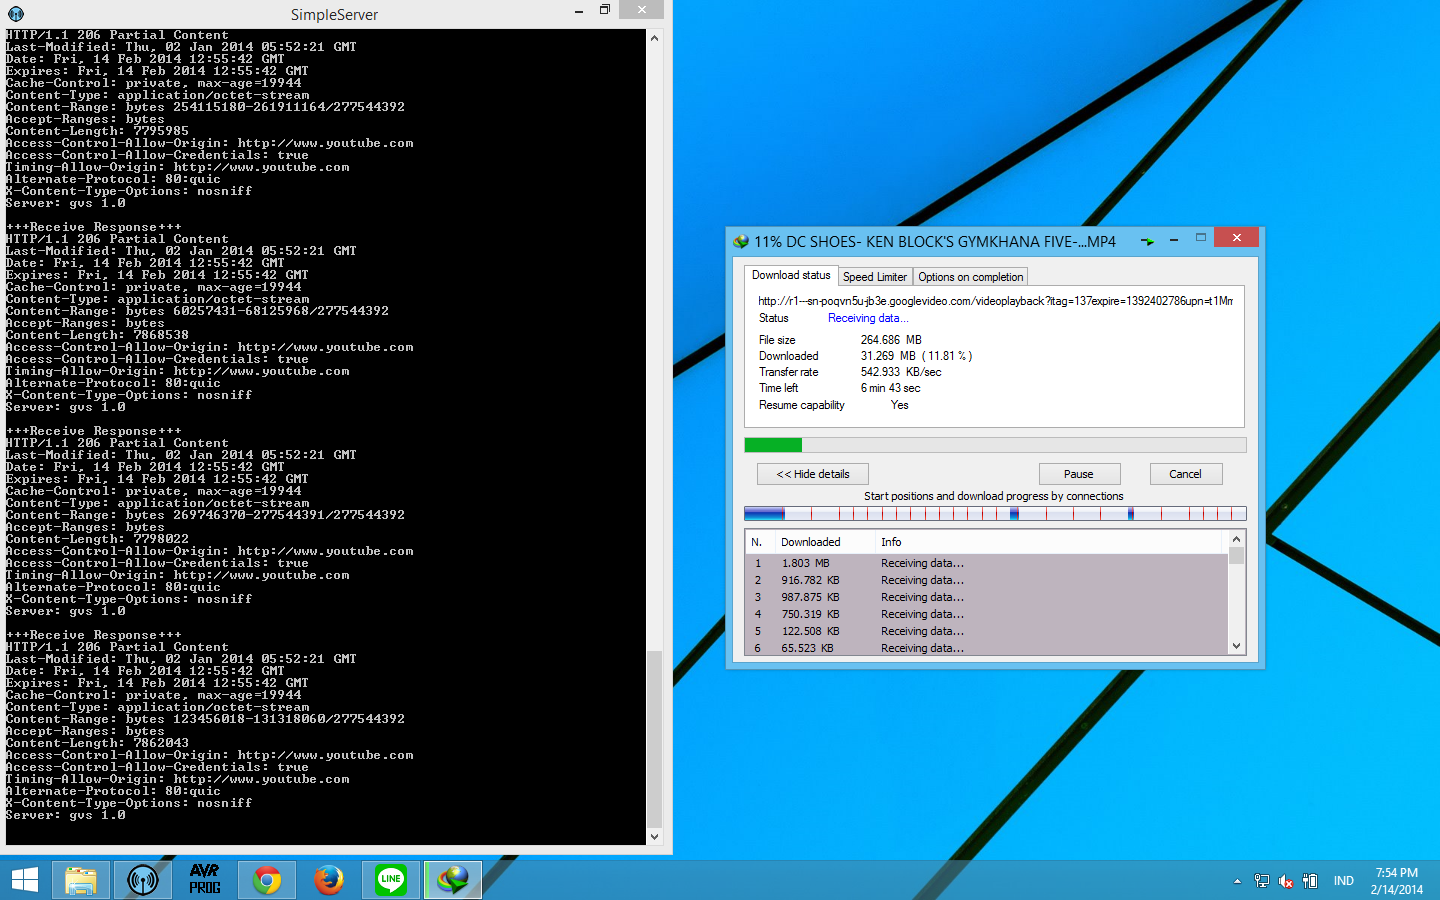Open the Action Center flag icon
Image resolution: width=1440 pixels, height=900 pixels.
click(1310, 881)
